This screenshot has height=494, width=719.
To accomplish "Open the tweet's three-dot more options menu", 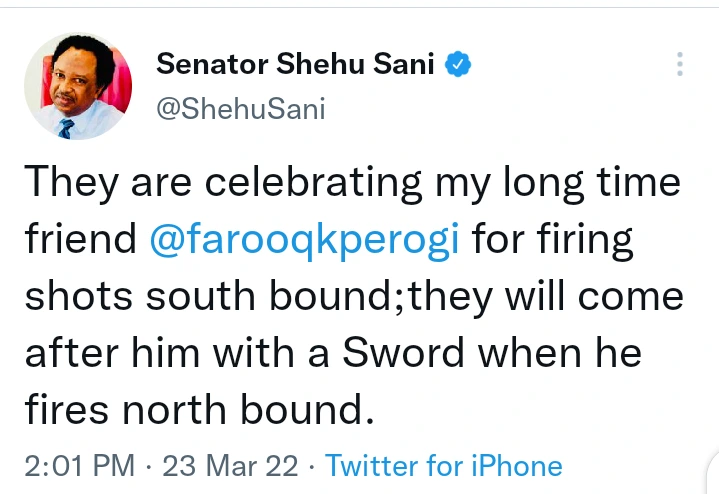I will 680,65.
